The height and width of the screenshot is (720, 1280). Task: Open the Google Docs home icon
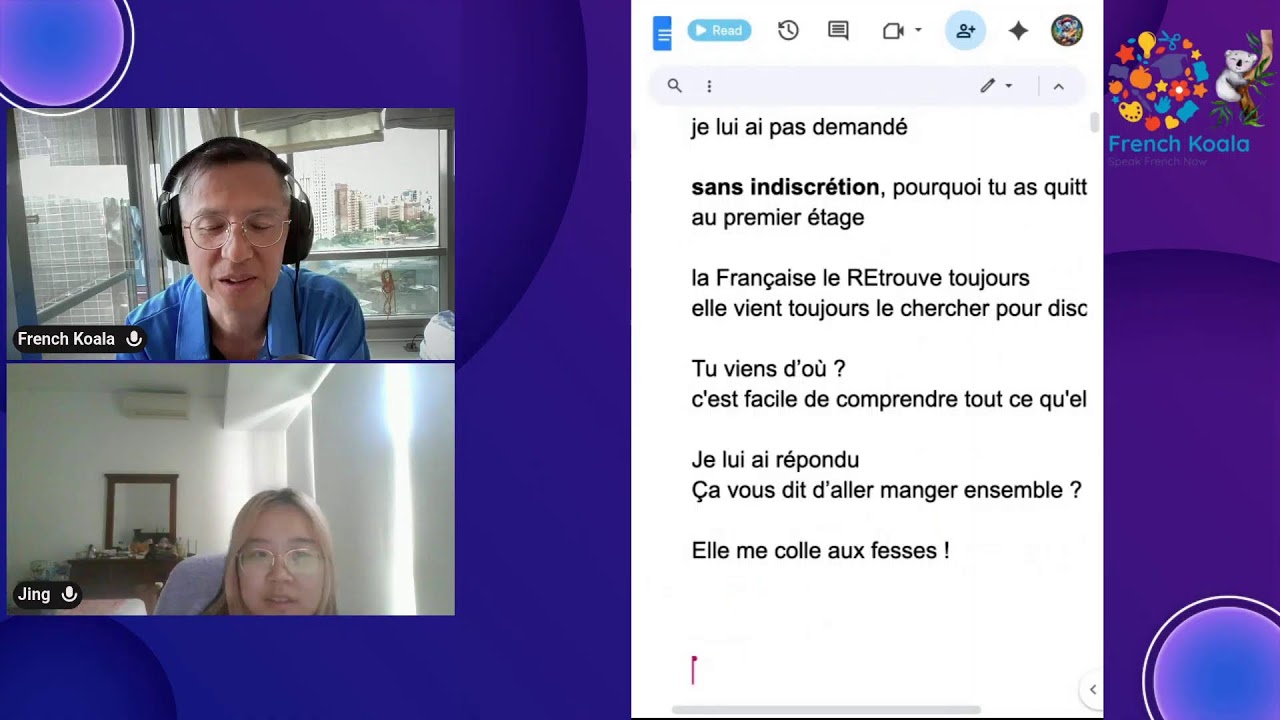click(662, 32)
